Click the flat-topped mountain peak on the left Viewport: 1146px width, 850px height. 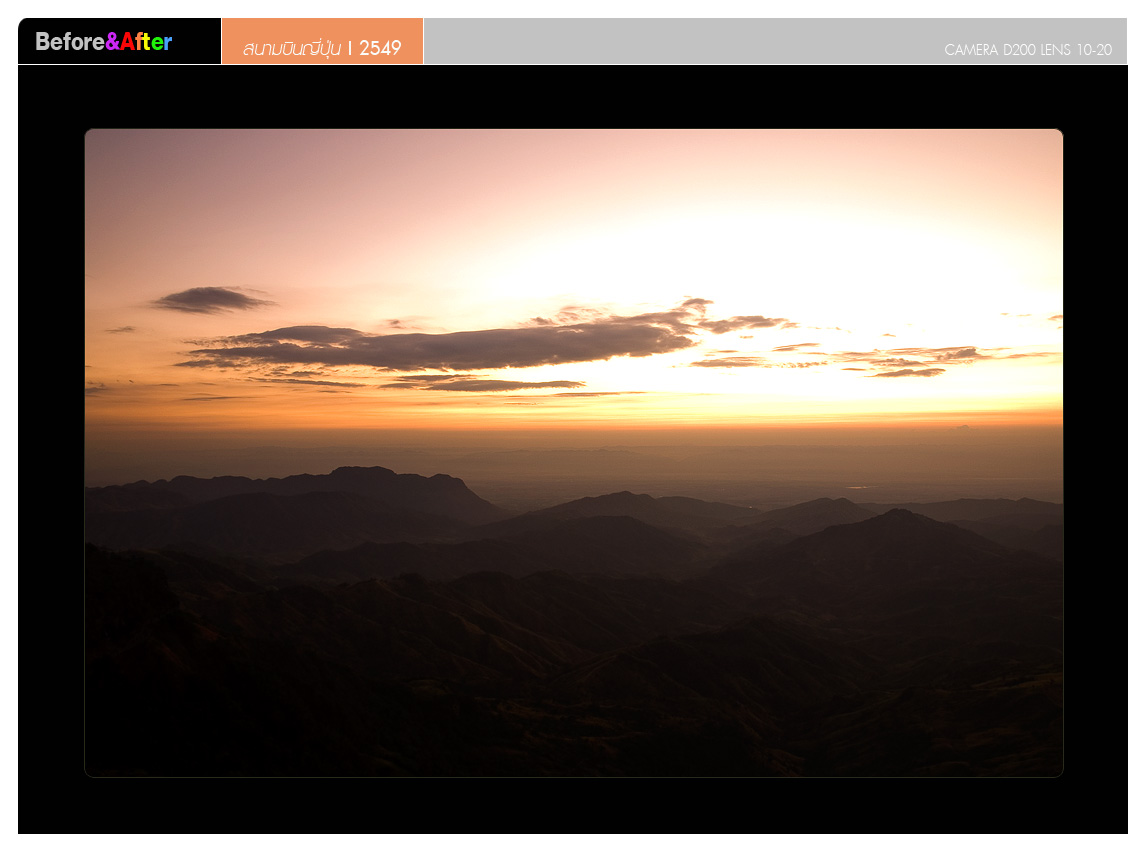click(x=362, y=472)
